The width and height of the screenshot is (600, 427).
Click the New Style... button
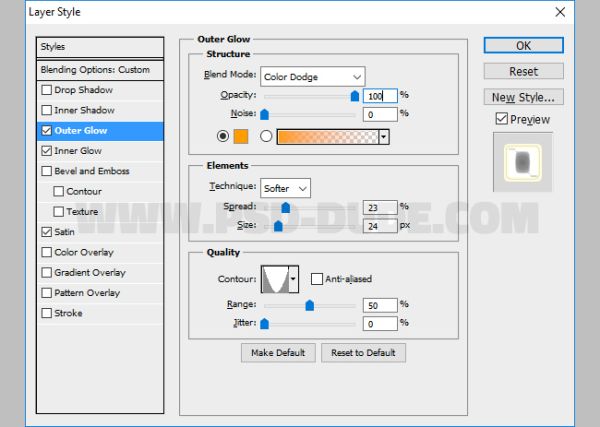click(x=523, y=97)
